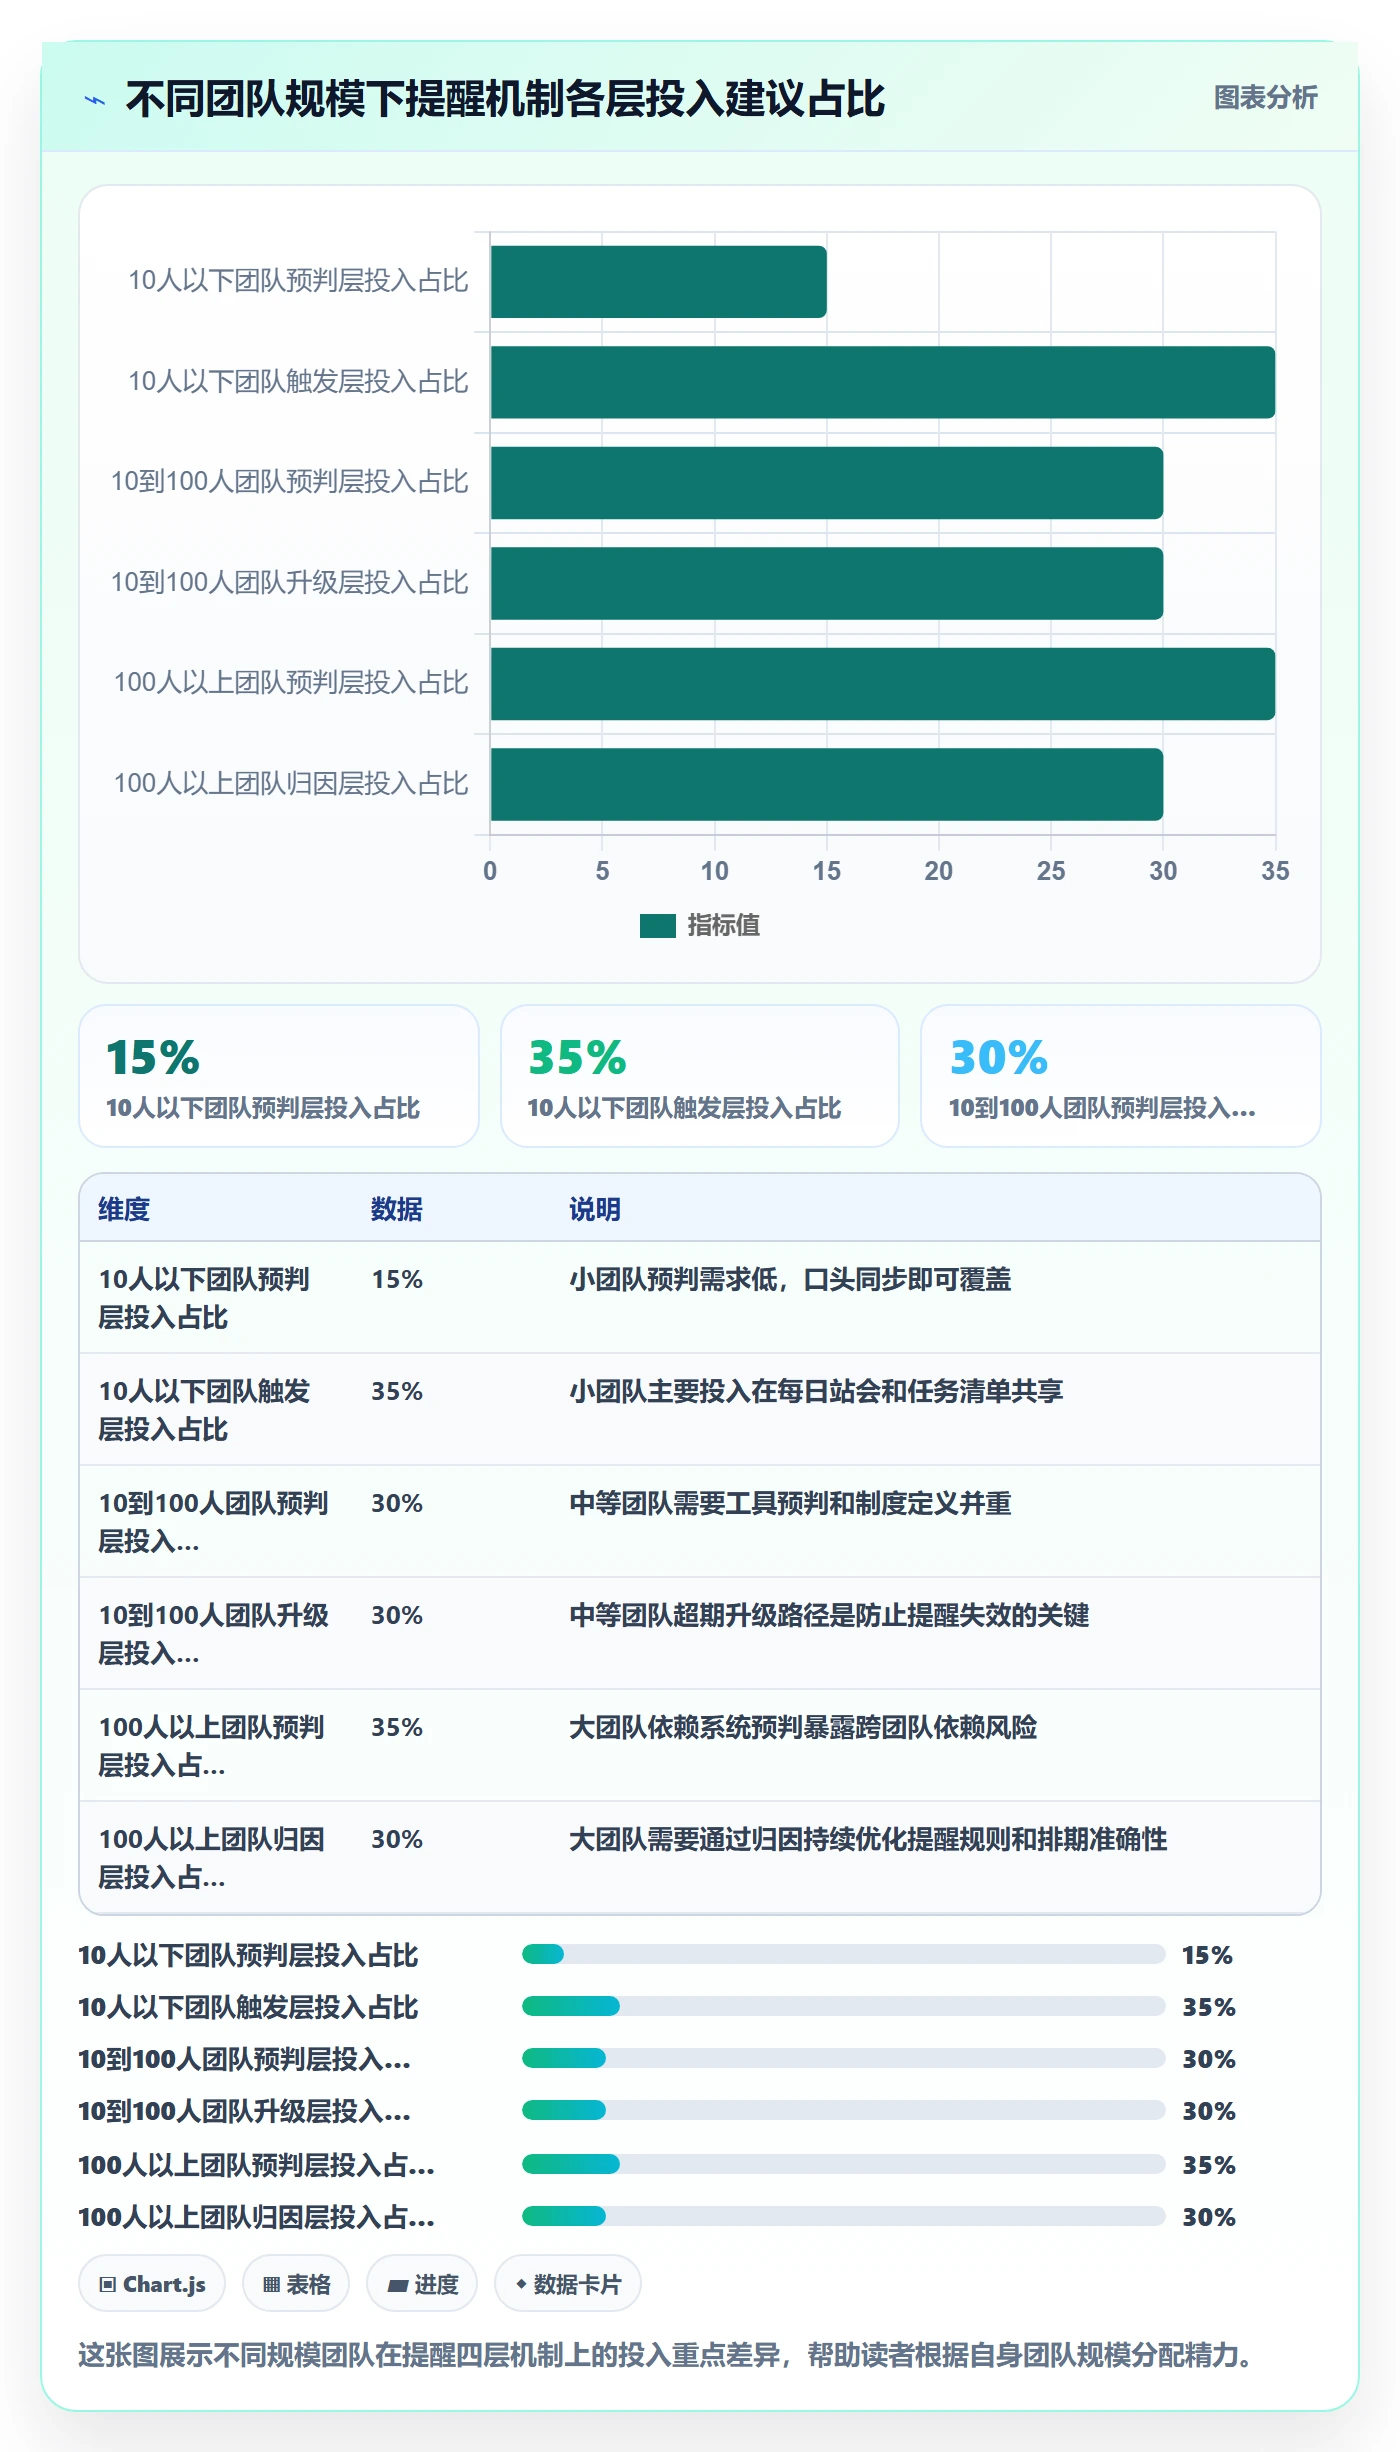Click the 维度 table column header
Viewport: 1400px width, 2452px height.
124,1209
